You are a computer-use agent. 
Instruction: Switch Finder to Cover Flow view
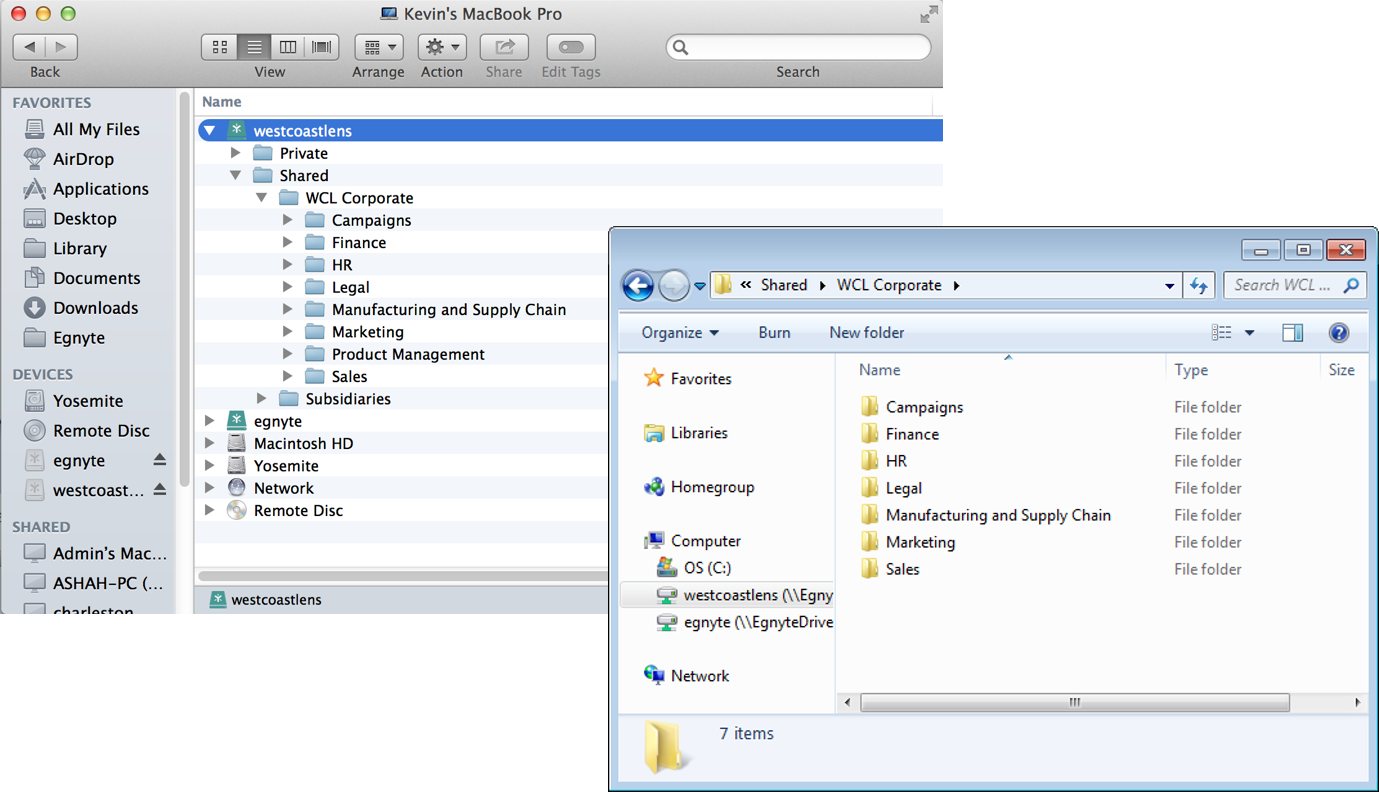[321, 46]
